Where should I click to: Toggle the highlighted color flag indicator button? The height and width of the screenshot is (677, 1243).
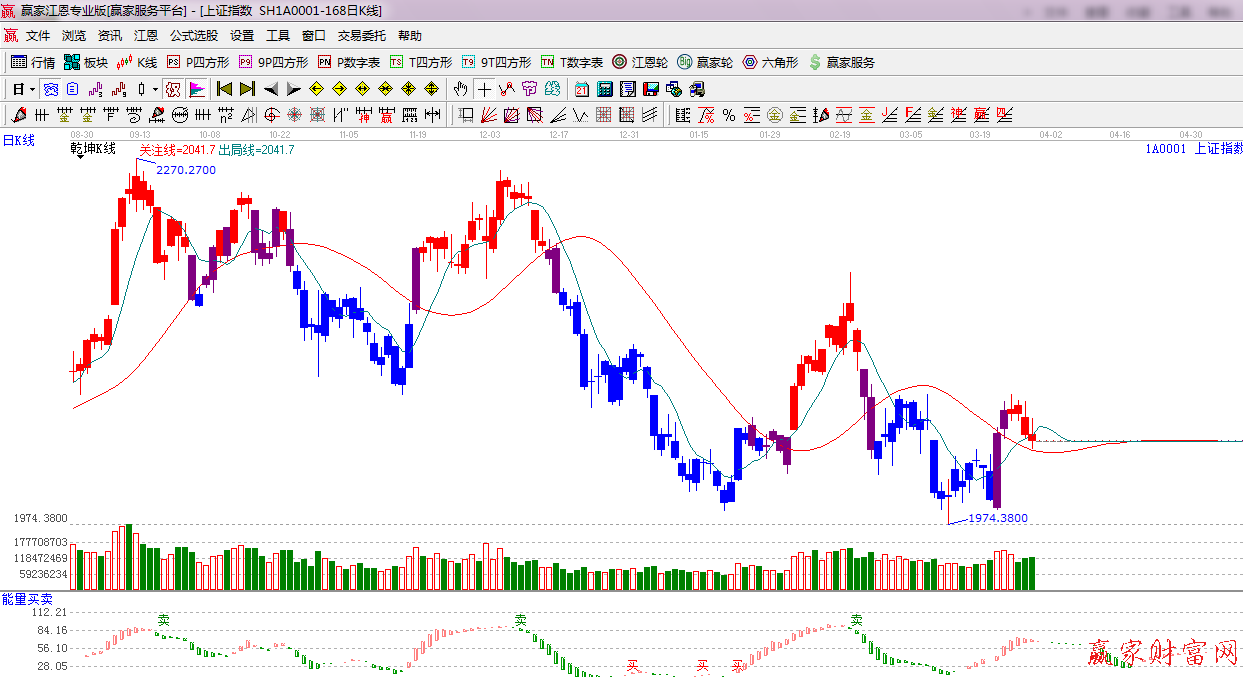197,89
